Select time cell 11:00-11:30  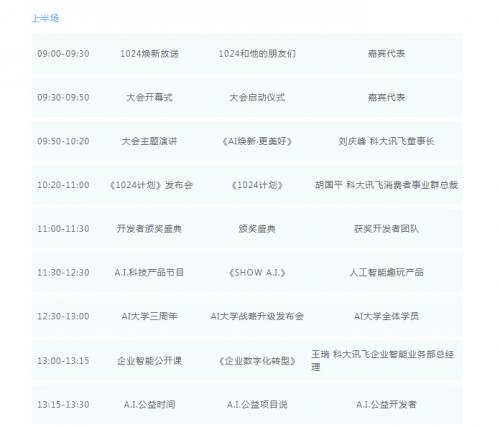tap(63, 229)
